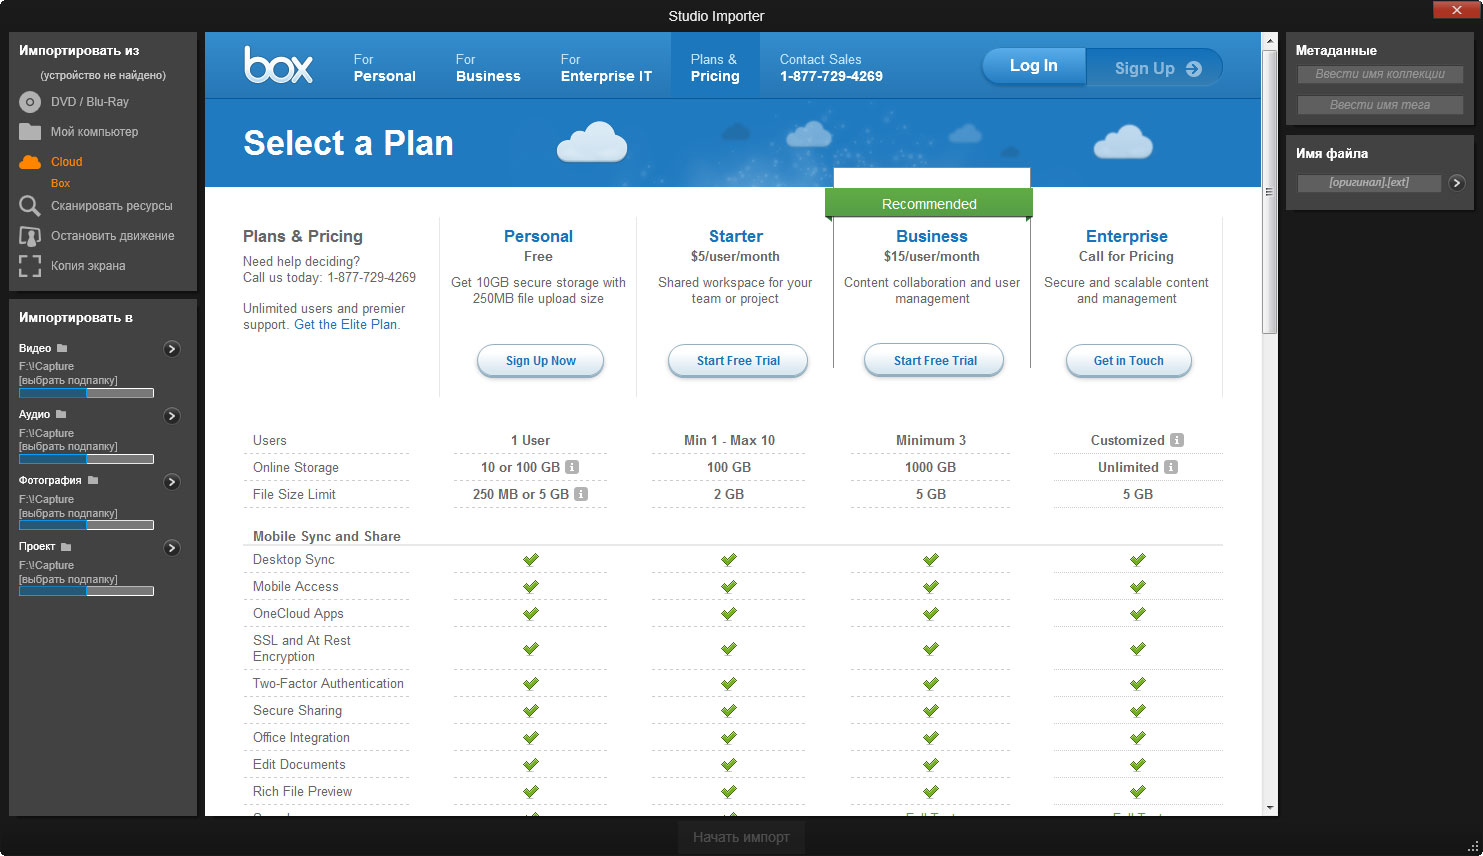
Task: Click the Minimum 3 users cell
Action: pyautogui.click(x=930, y=440)
